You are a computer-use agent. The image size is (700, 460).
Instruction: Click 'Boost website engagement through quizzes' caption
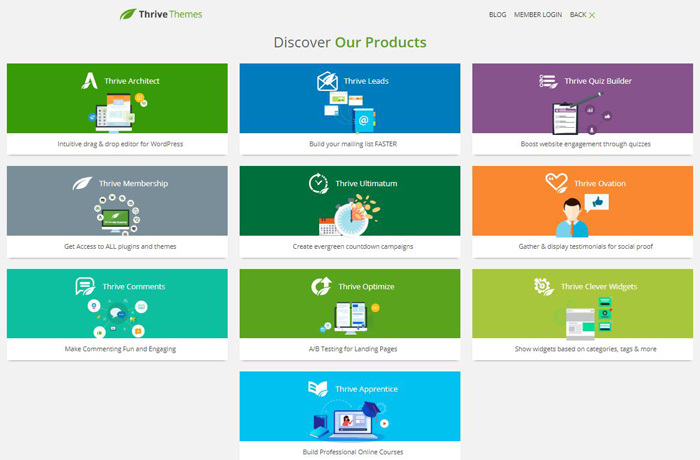585,144
